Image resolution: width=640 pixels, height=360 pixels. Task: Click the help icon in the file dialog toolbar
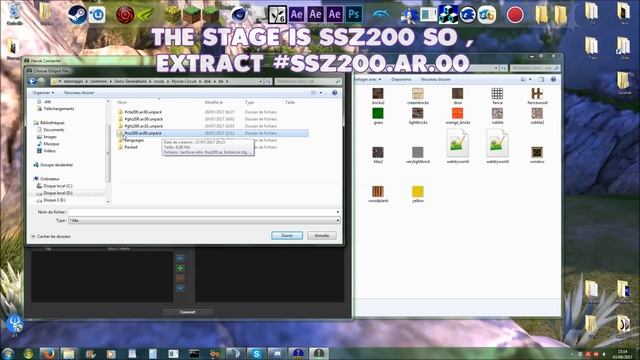[x=335, y=93]
